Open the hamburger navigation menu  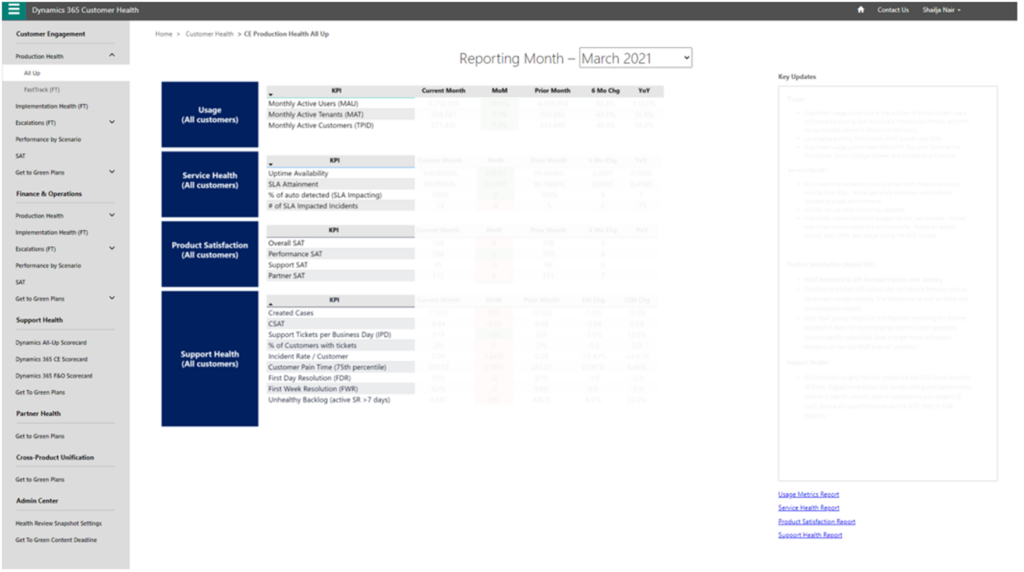[x=13, y=10]
